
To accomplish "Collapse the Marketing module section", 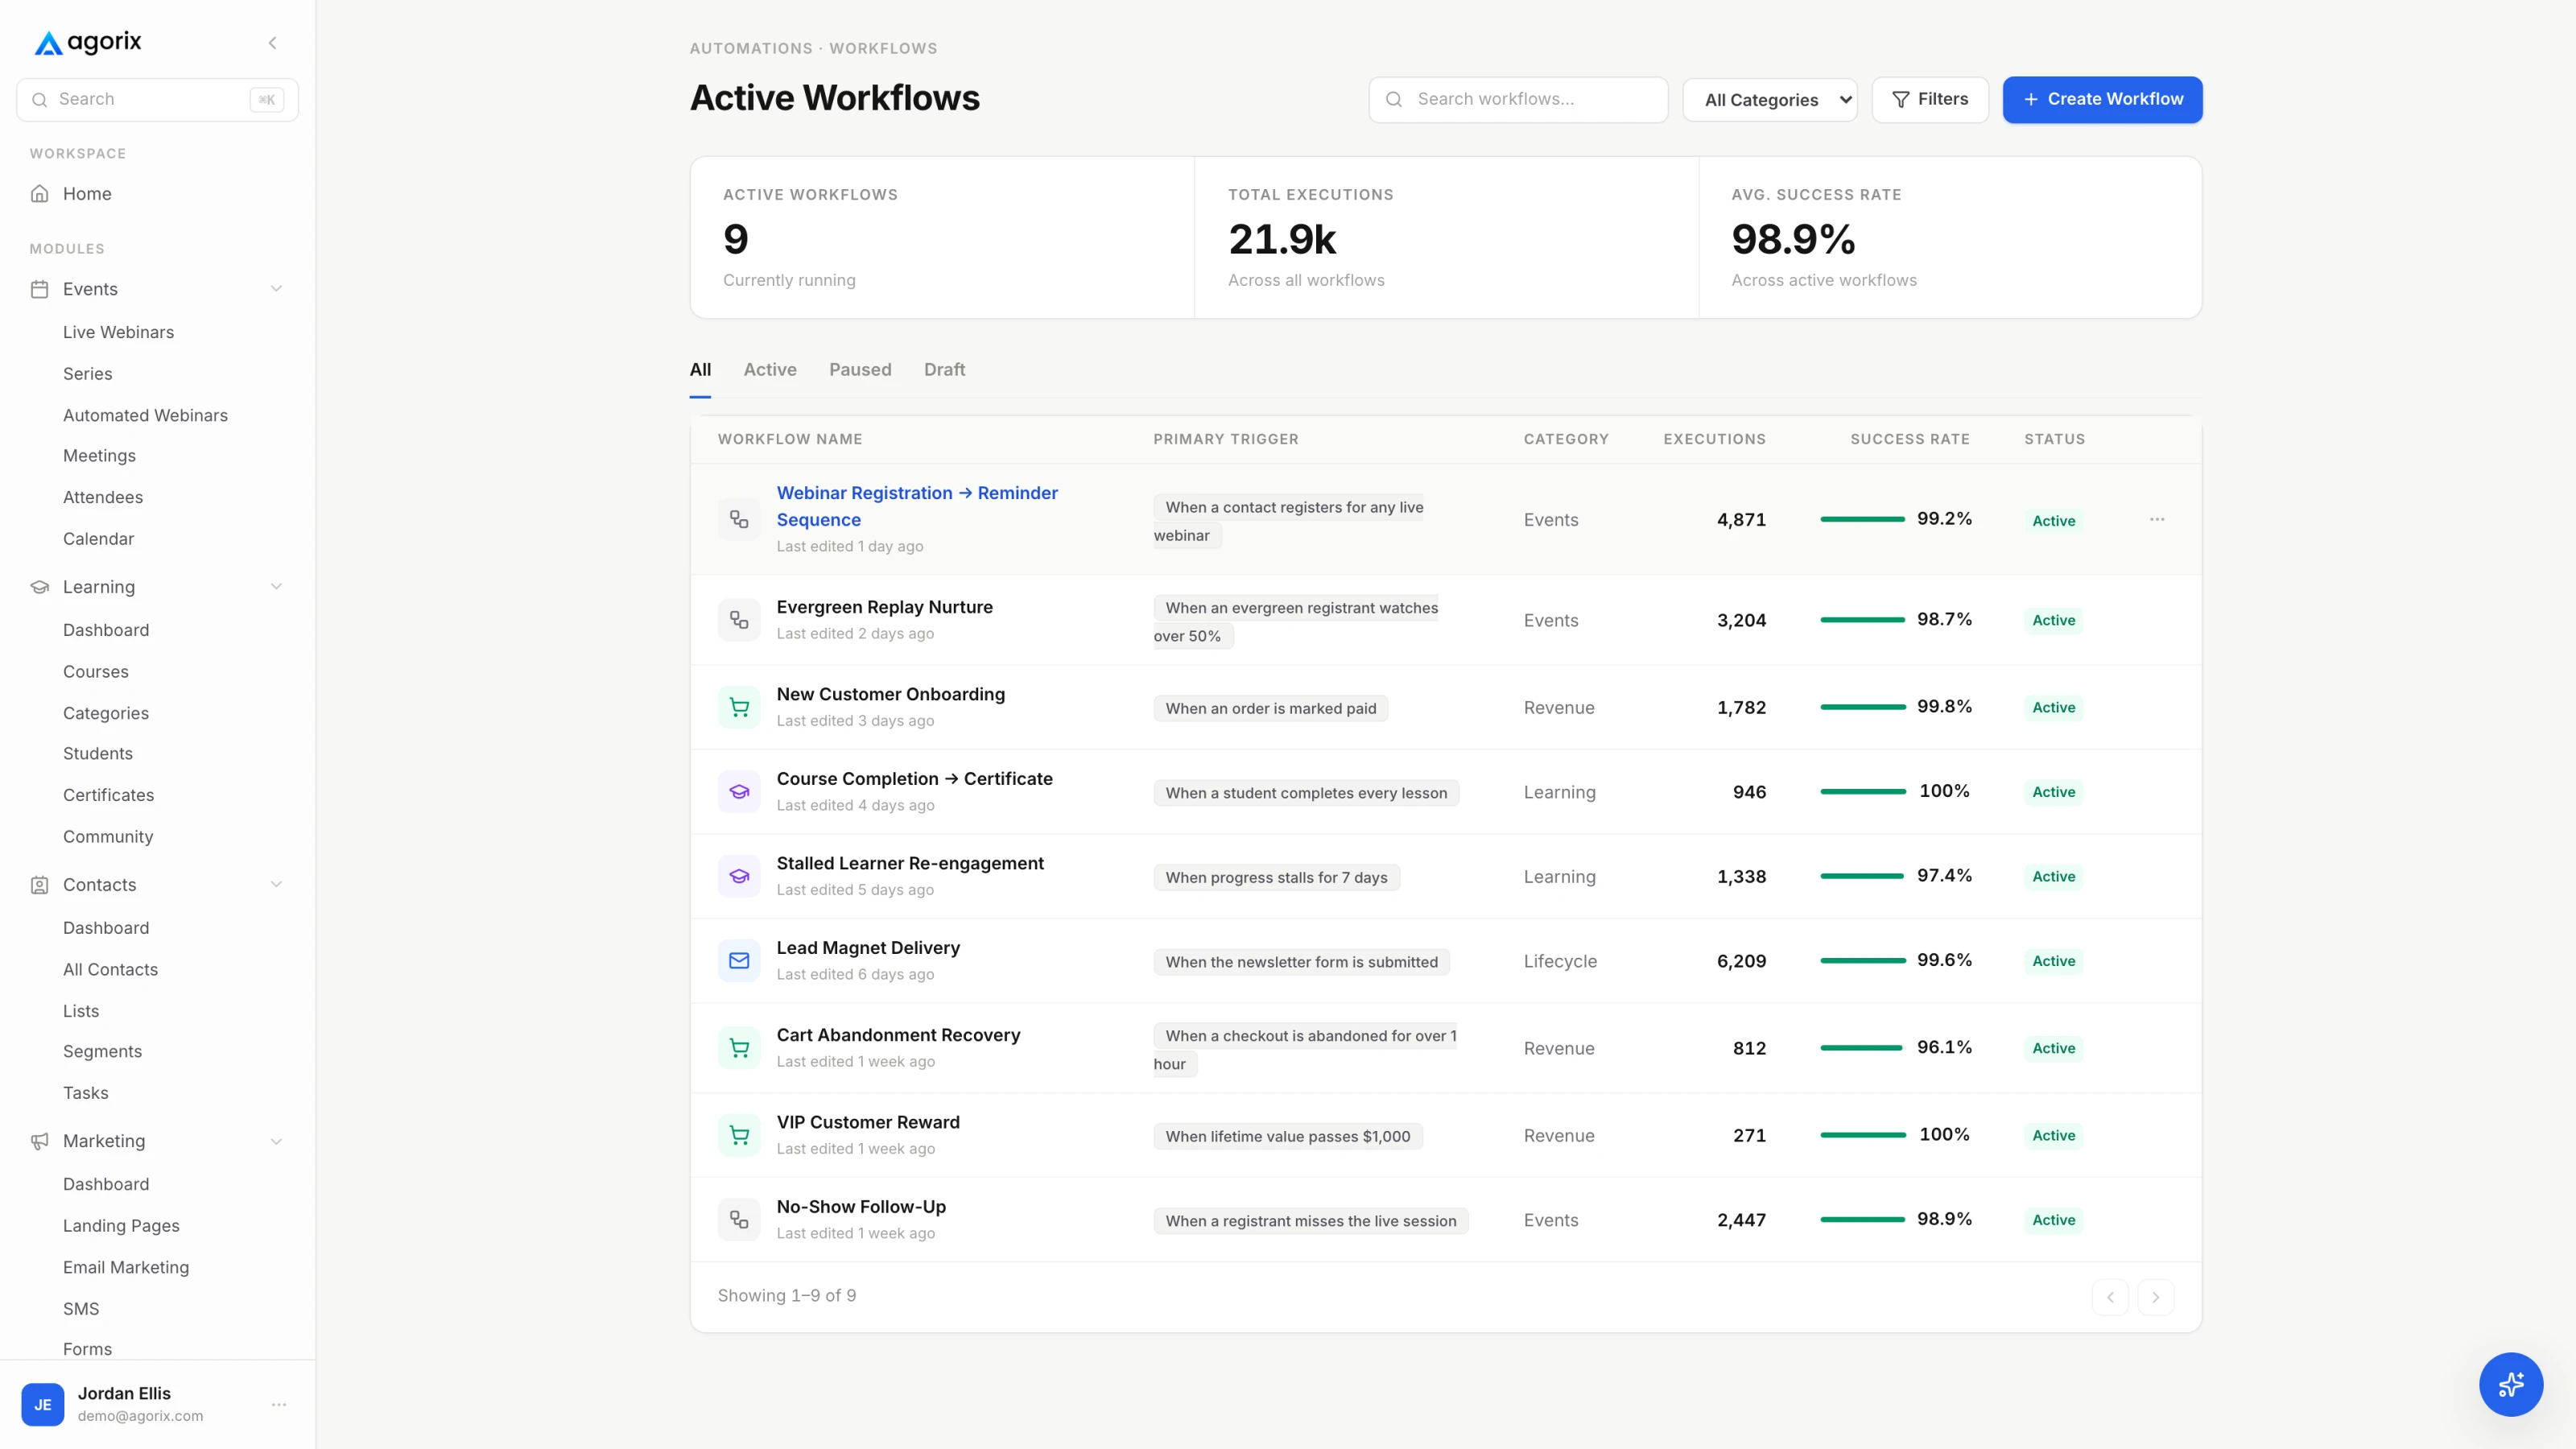I will pos(276,1141).
